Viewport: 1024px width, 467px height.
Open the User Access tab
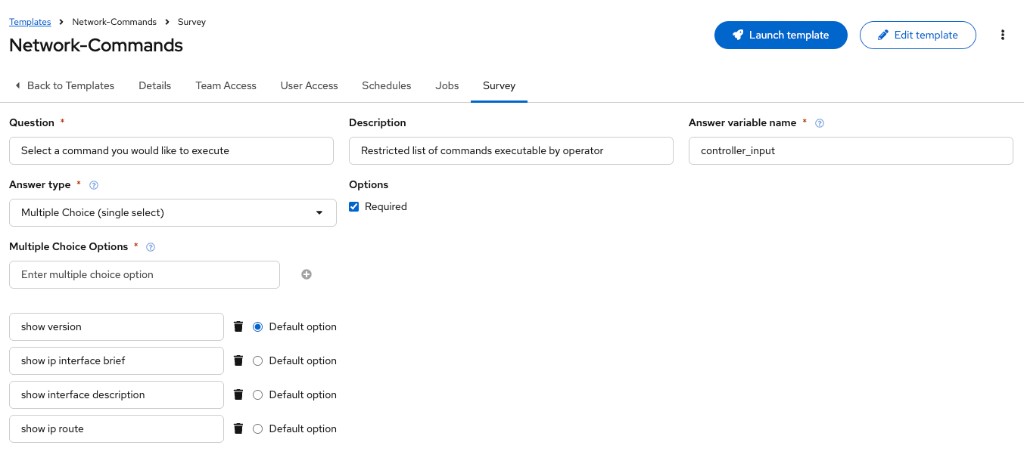click(x=309, y=86)
